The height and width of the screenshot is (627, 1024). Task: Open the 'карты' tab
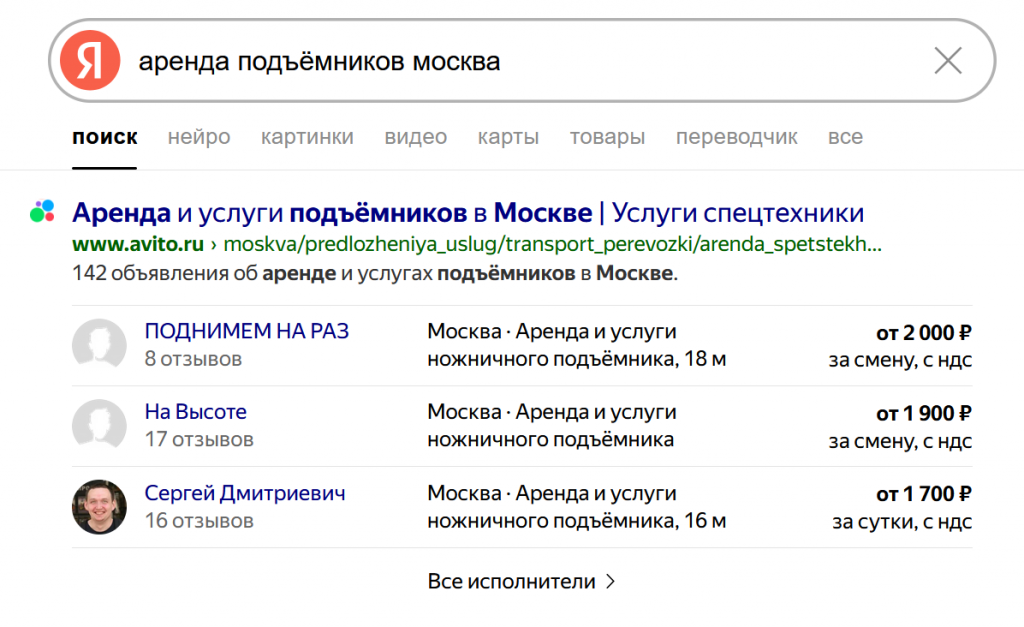pos(508,137)
